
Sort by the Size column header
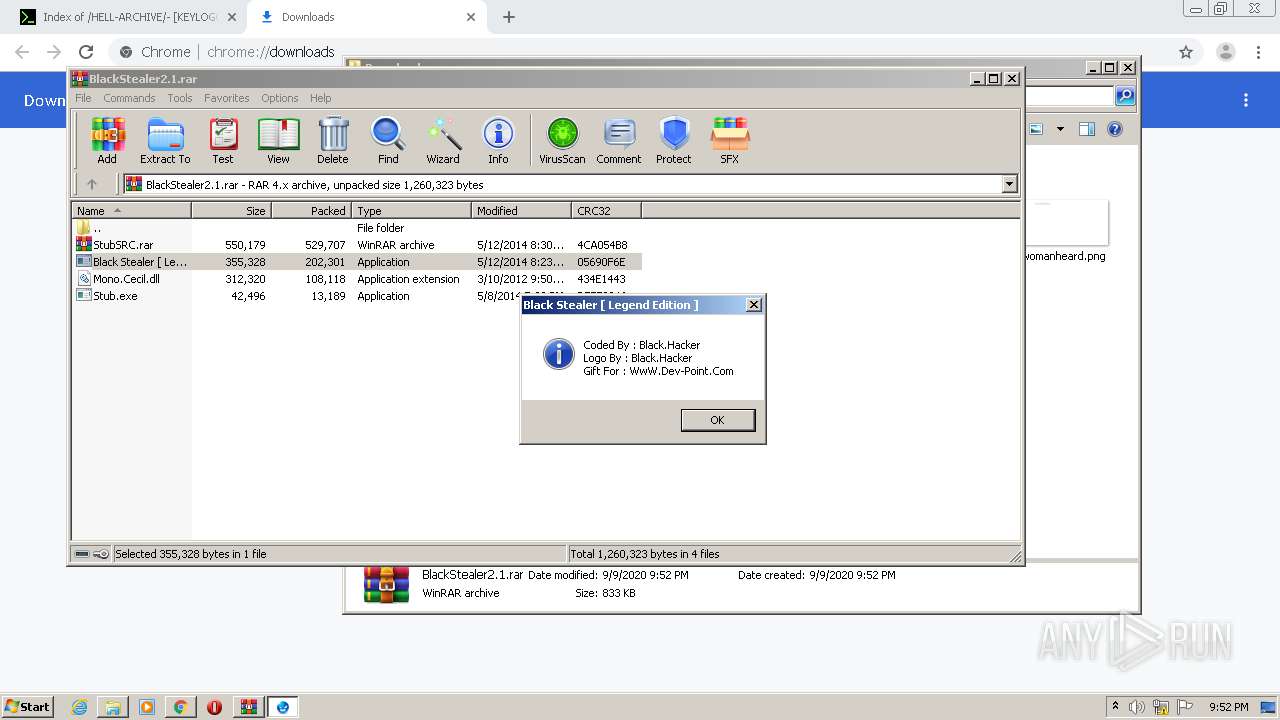pyautogui.click(x=231, y=210)
